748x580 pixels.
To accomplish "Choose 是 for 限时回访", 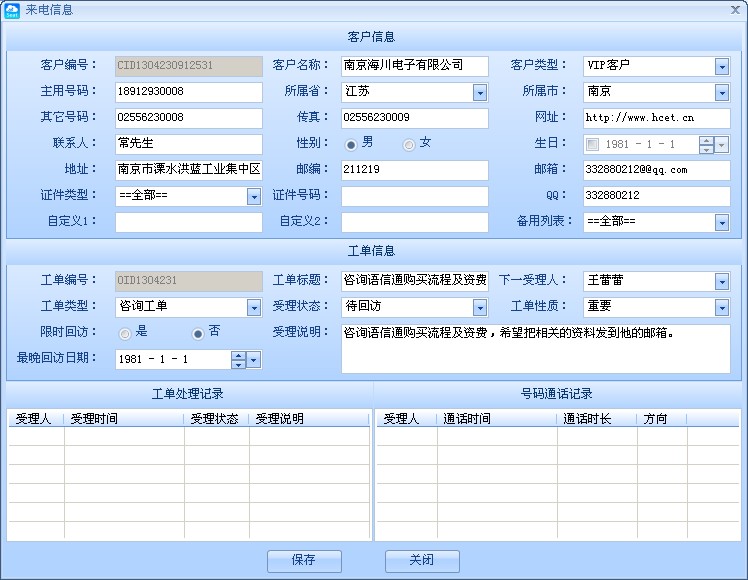I will (125, 333).
